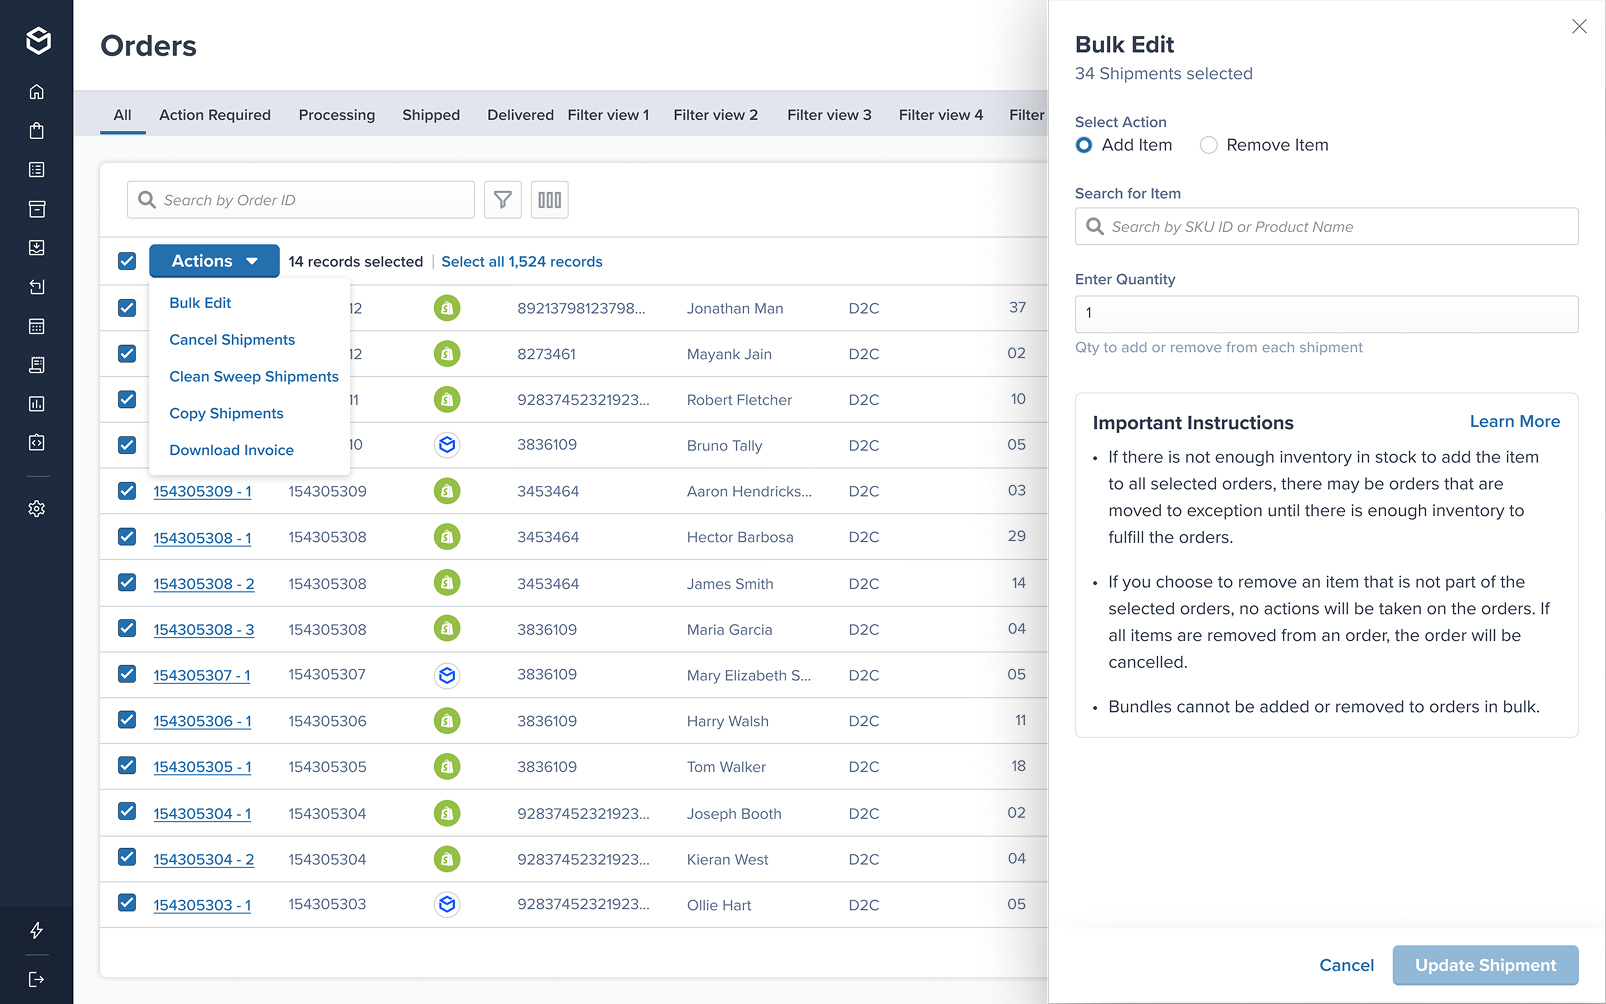The height and width of the screenshot is (1004, 1606).
Task: Close the Bulk Edit panel
Action: [x=1579, y=27]
